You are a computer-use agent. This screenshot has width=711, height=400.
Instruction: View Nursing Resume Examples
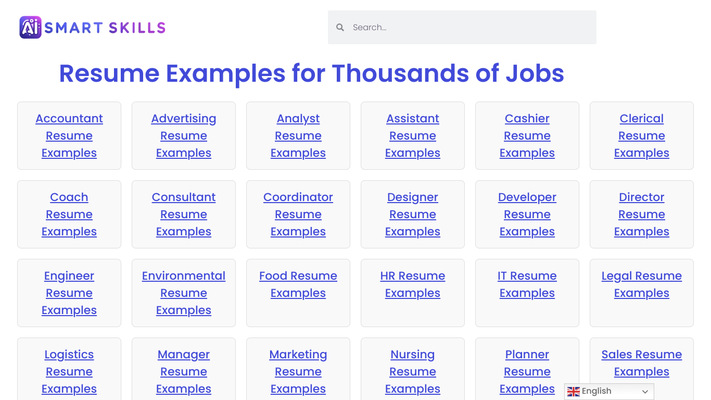click(x=413, y=371)
